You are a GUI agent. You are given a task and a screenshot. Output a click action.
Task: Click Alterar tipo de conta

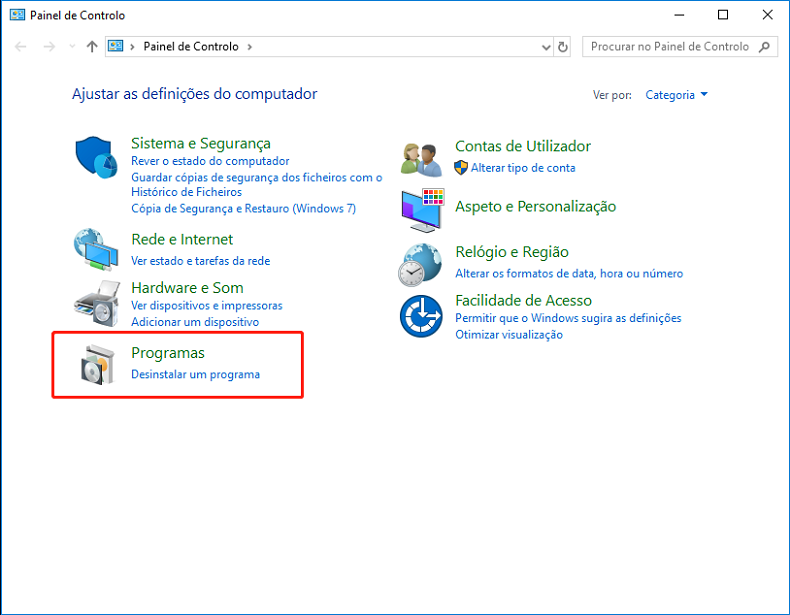(523, 168)
